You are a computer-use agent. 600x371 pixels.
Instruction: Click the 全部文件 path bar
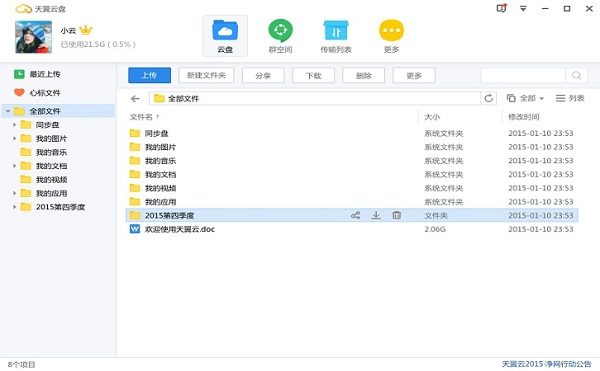click(315, 98)
